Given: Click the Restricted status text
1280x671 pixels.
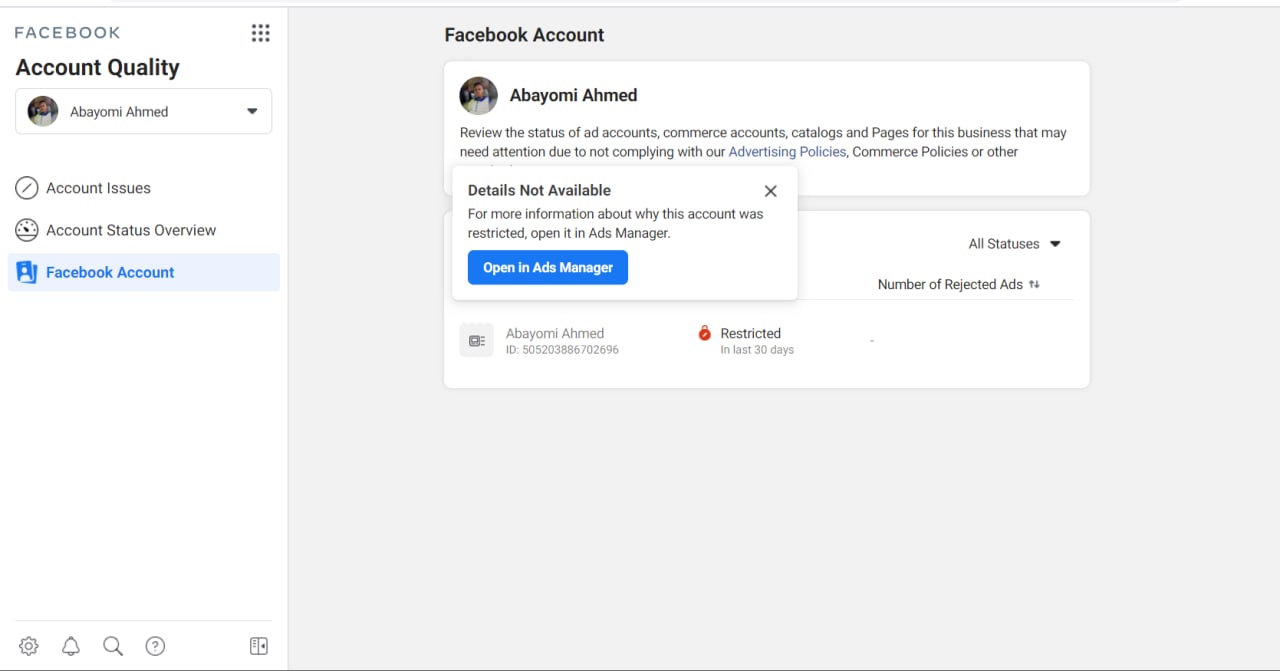Looking at the screenshot, I should (751, 333).
